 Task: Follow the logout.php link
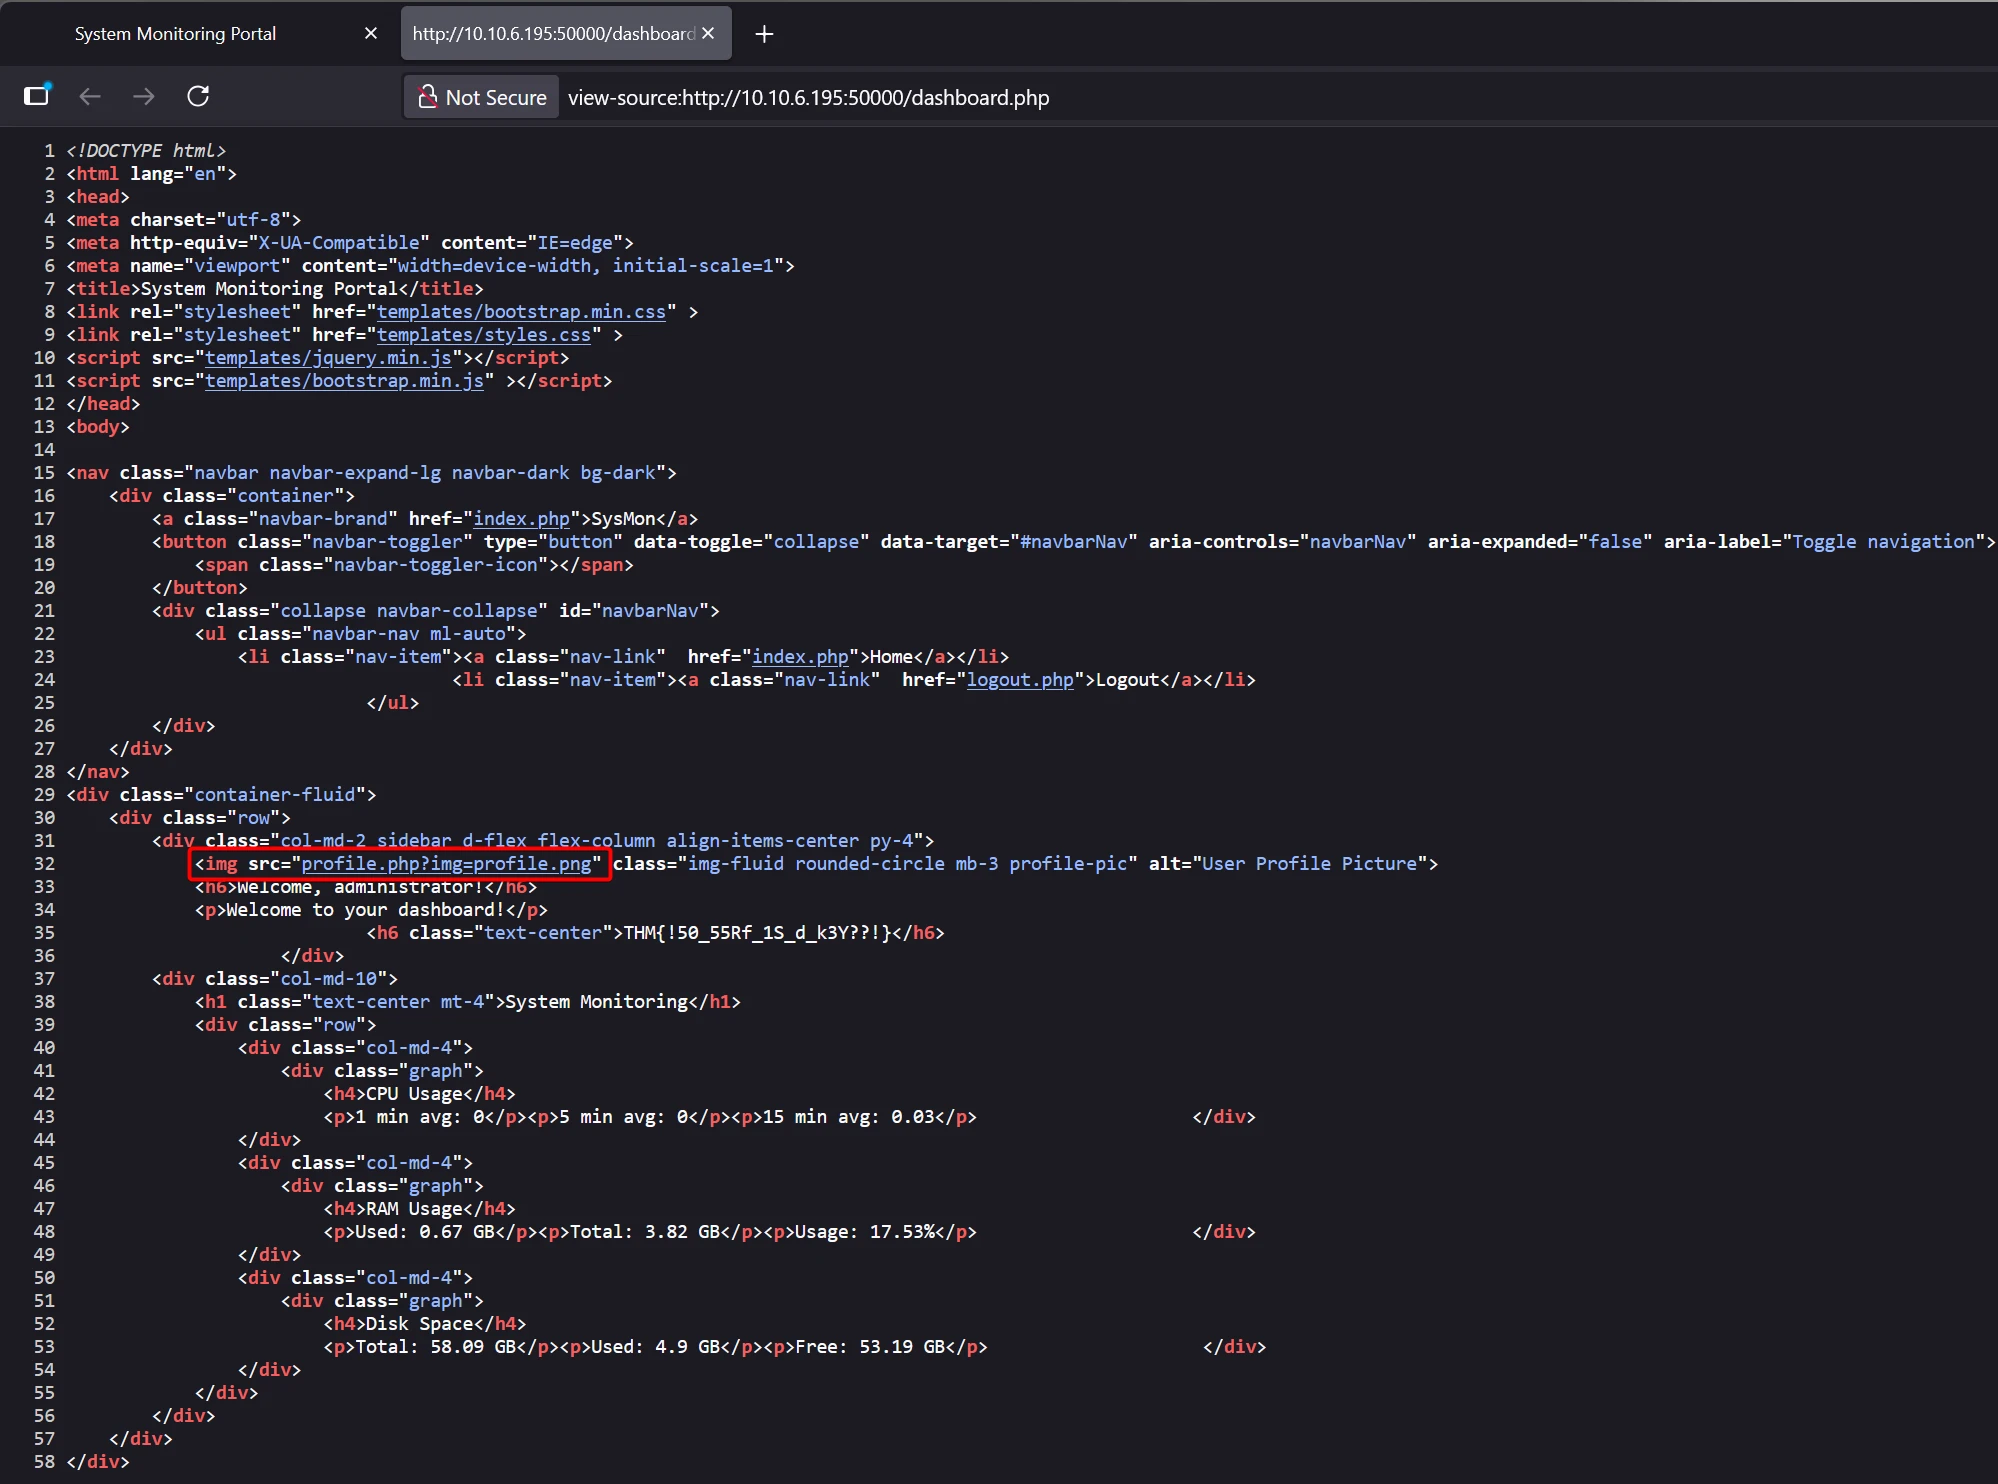[x=1019, y=680]
